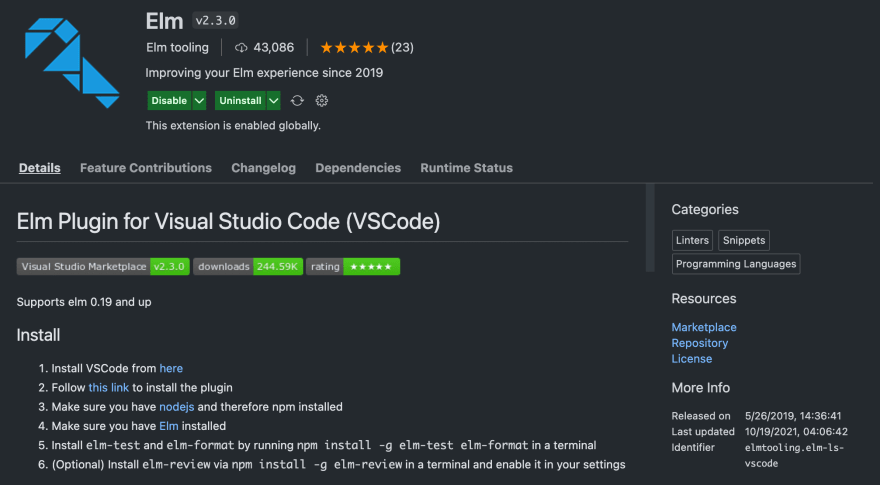The image size is (880, 485).
Task: Click the 'Improving your Elm experience since 2019' description
Action: coord(264,72)
